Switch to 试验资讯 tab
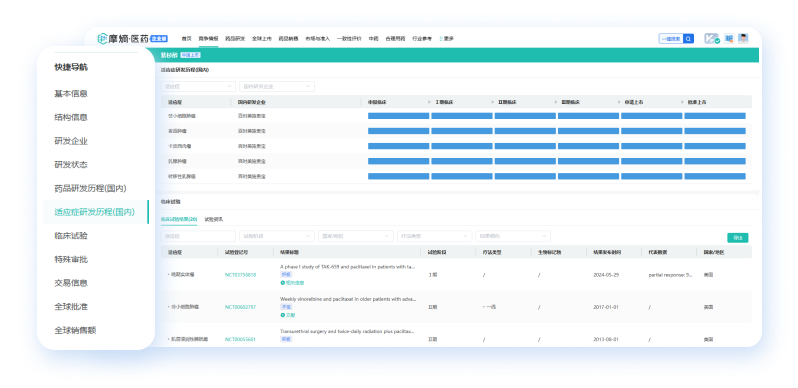The height and width of the screenshot is (388, 798). (214, 219)
